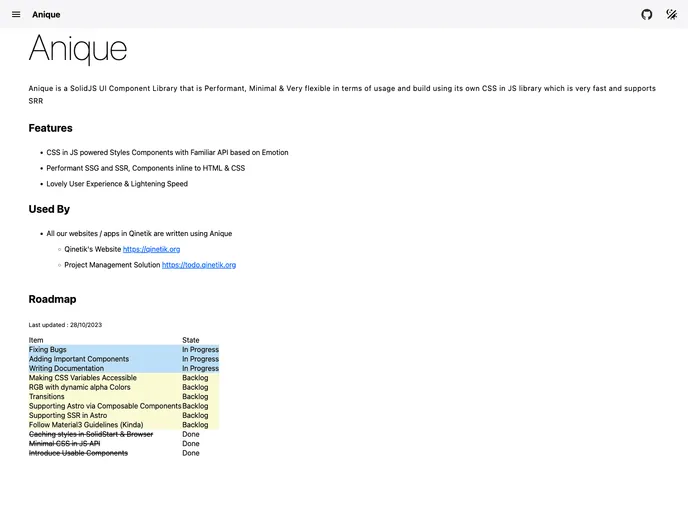
Task: Open the GitHub repository icon
Action: [646, 15]
